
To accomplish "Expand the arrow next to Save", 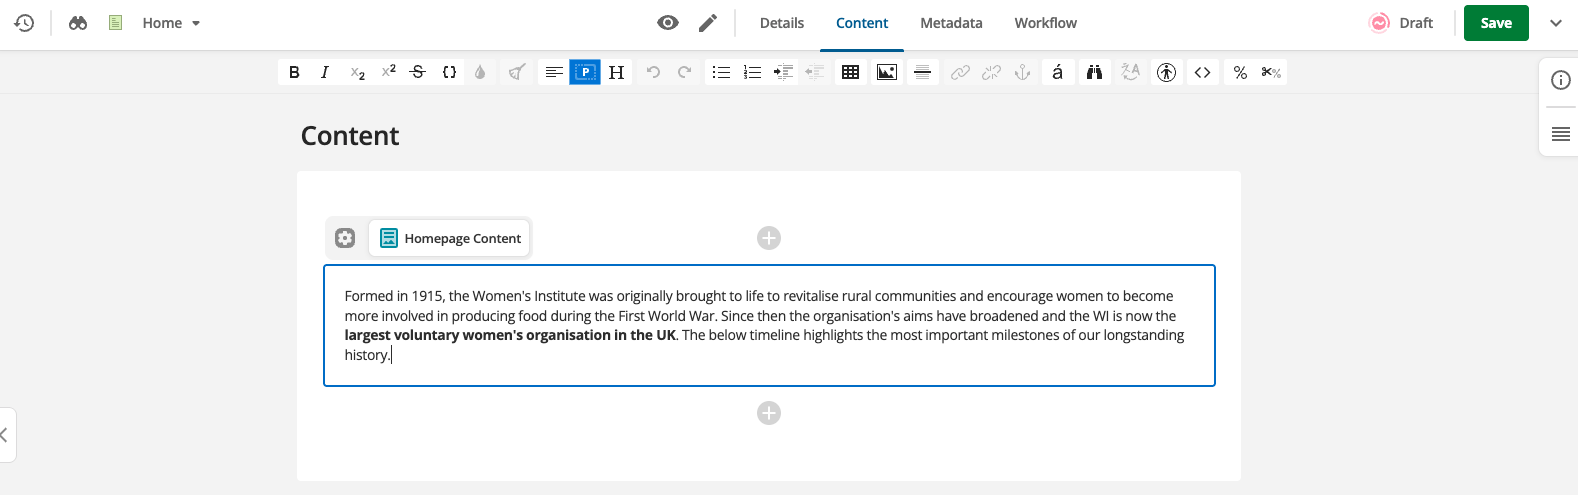I will pos(1556,23).
